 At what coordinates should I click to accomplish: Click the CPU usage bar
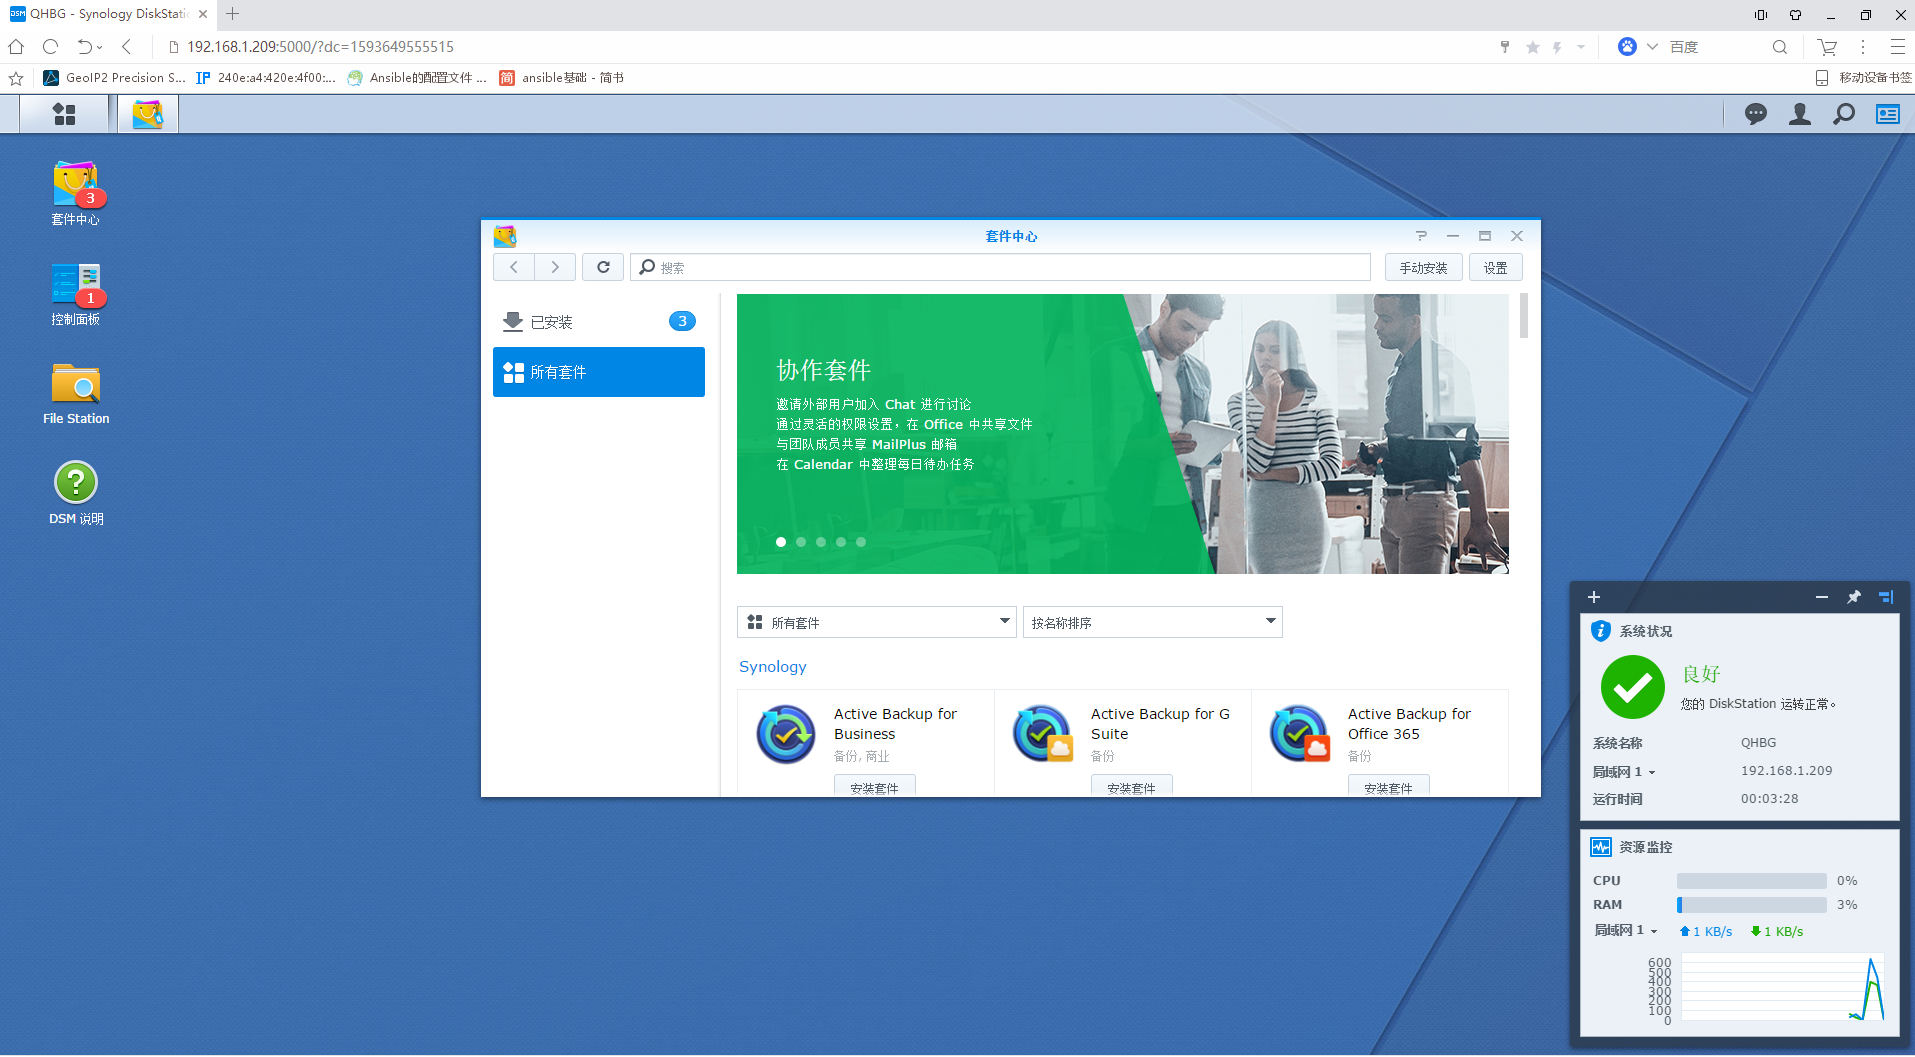1751,881
